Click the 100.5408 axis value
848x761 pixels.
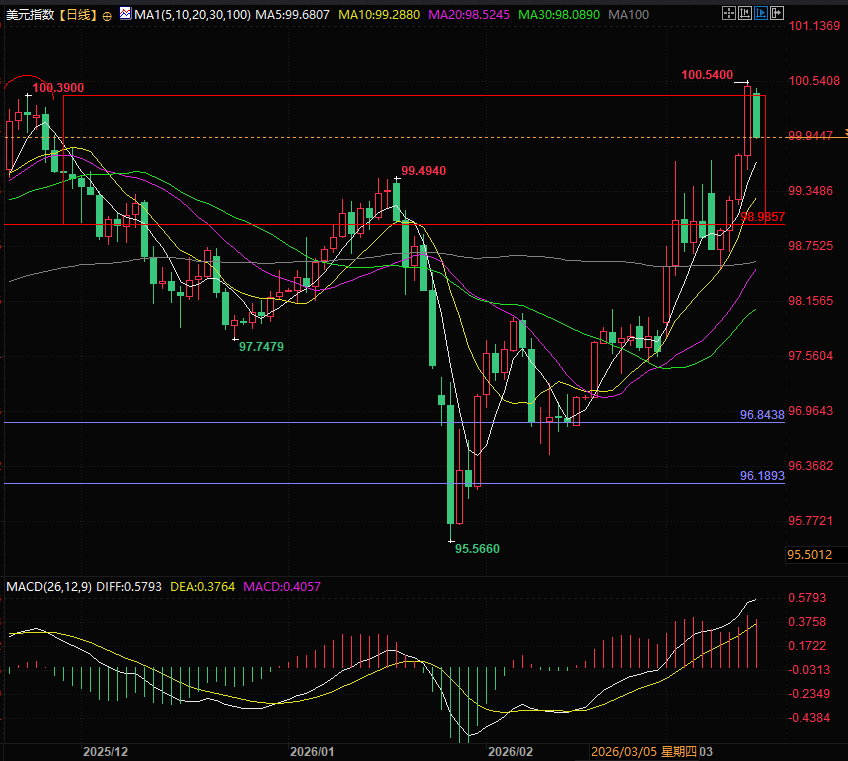814,81
